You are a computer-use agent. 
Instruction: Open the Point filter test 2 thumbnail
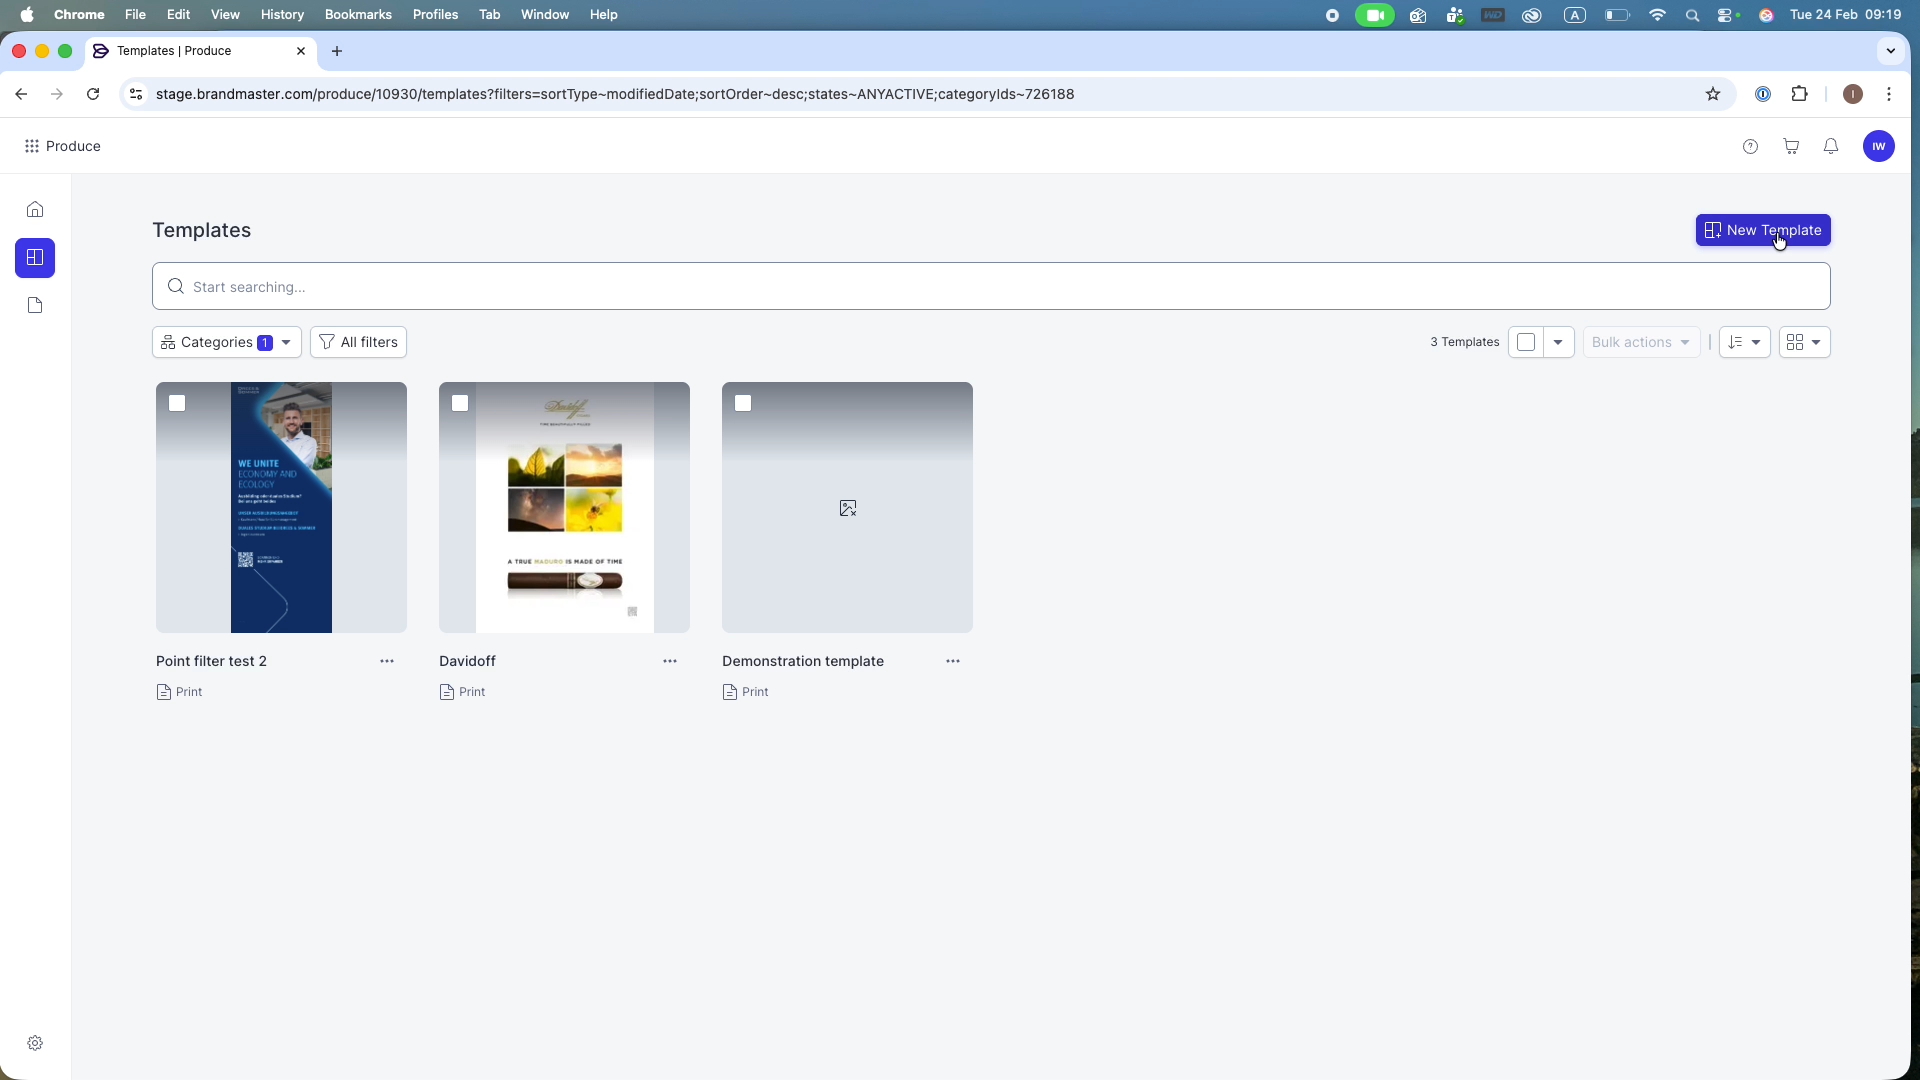[281, 507]
